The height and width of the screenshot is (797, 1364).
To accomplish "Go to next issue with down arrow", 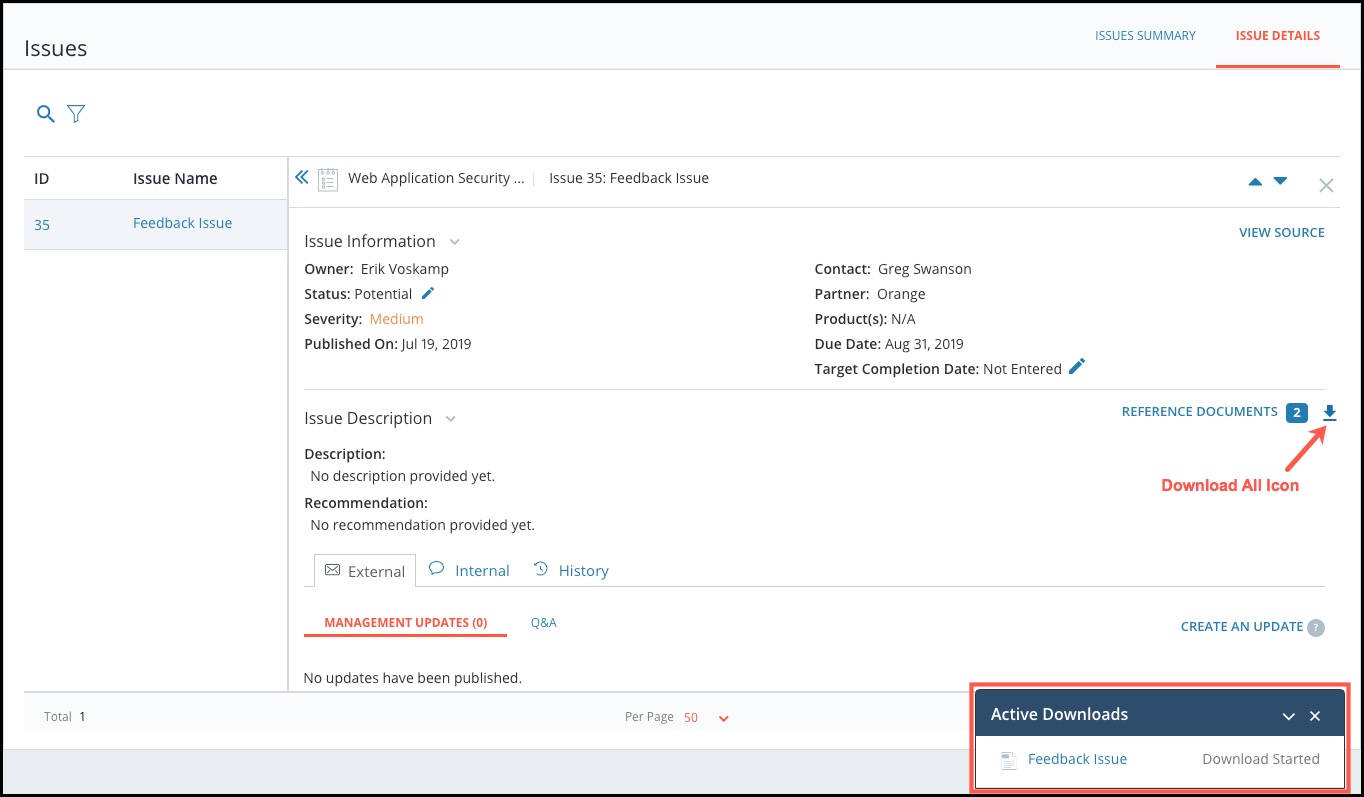I will (1280, 182).
